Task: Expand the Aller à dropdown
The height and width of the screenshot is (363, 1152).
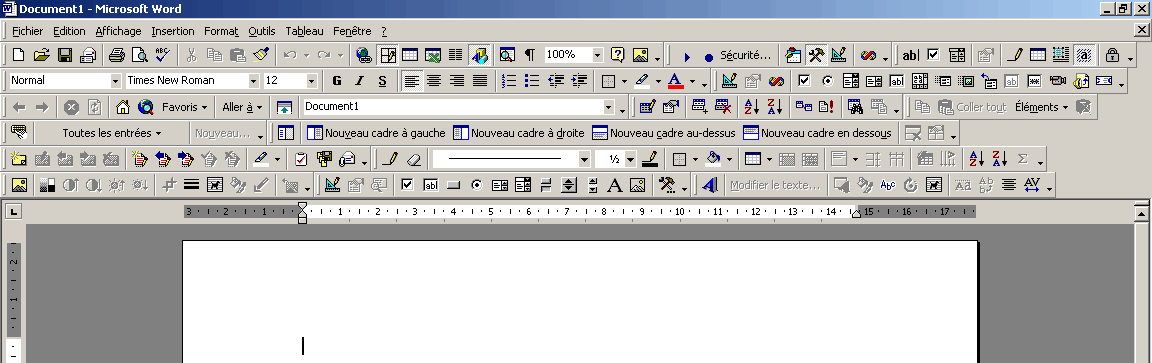Action: pos(242,107)
